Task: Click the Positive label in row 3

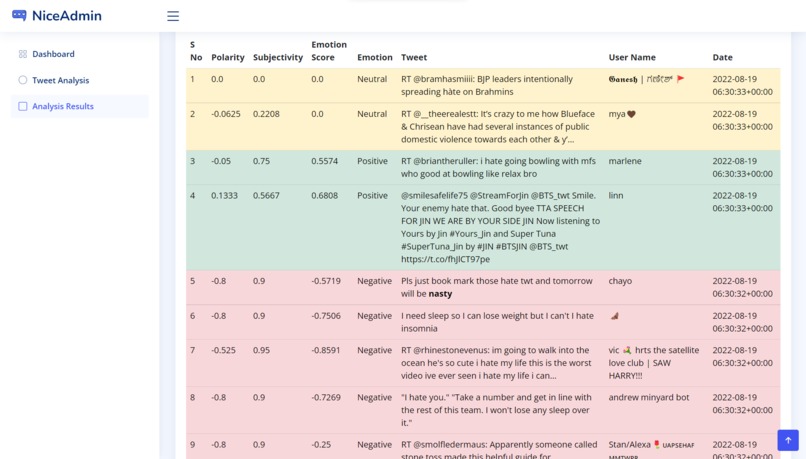Action: pyautogui.click(x=372, y=161)
